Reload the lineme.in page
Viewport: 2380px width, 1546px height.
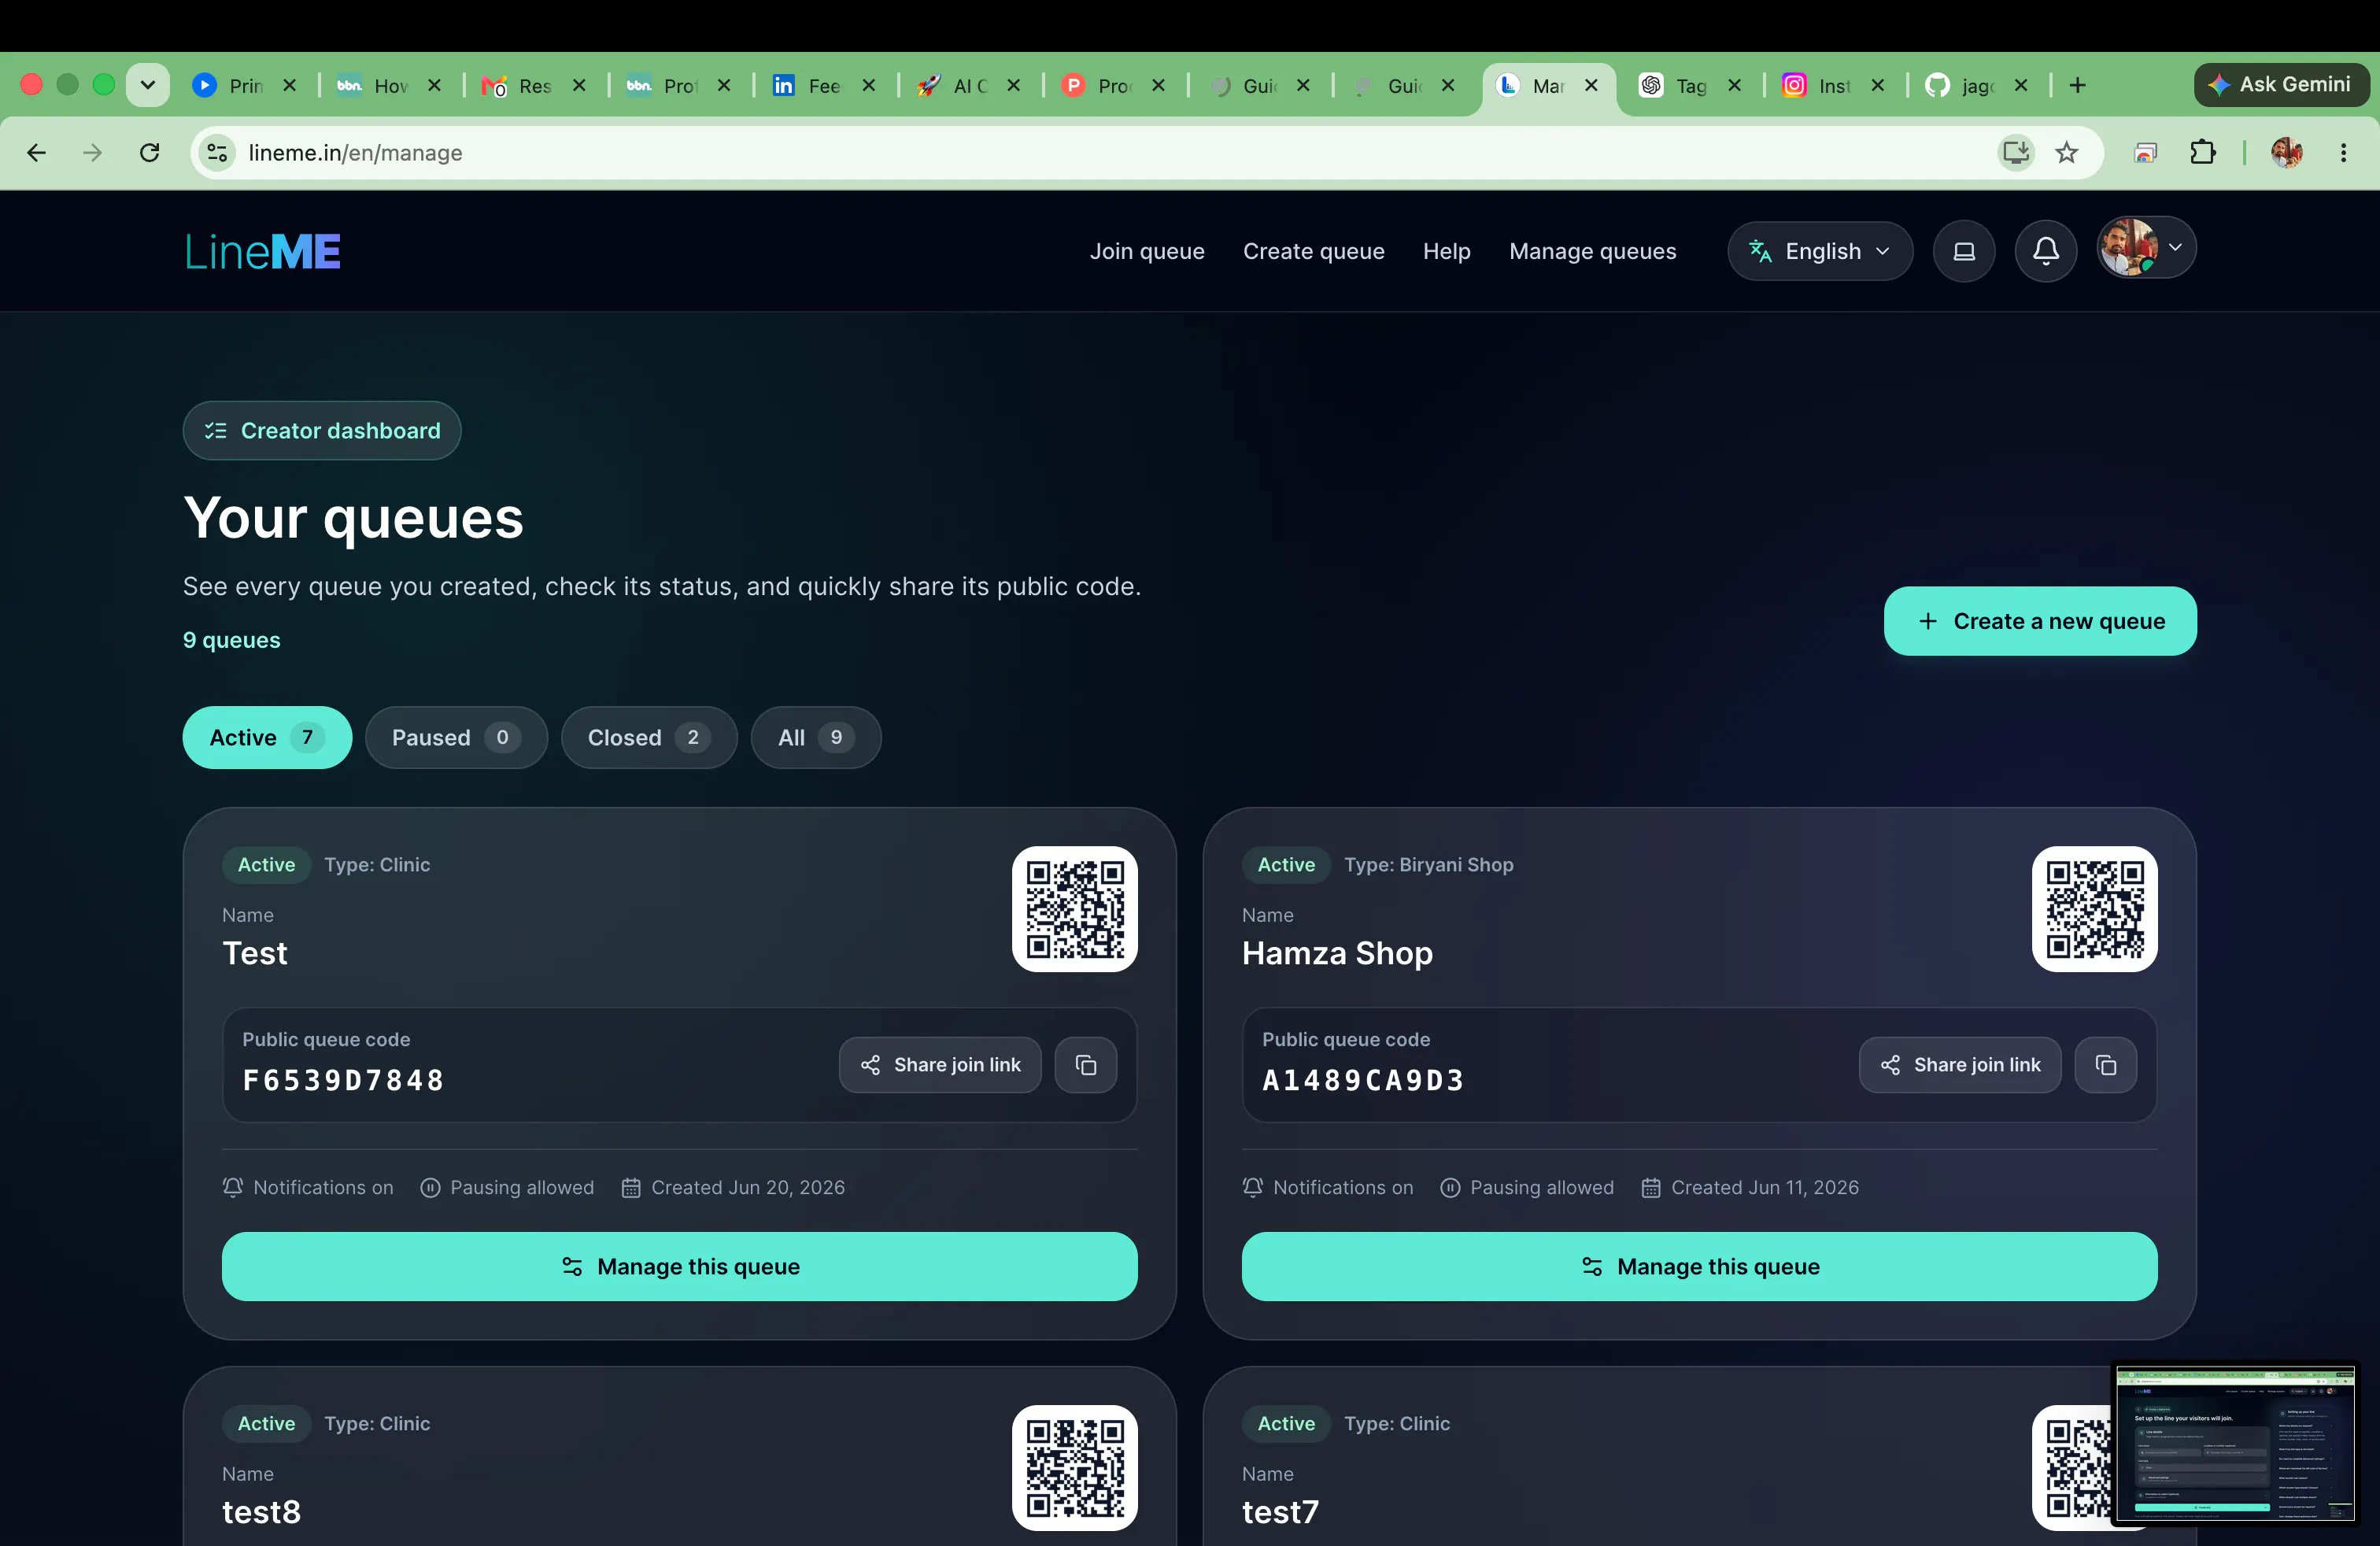(149, 152)
